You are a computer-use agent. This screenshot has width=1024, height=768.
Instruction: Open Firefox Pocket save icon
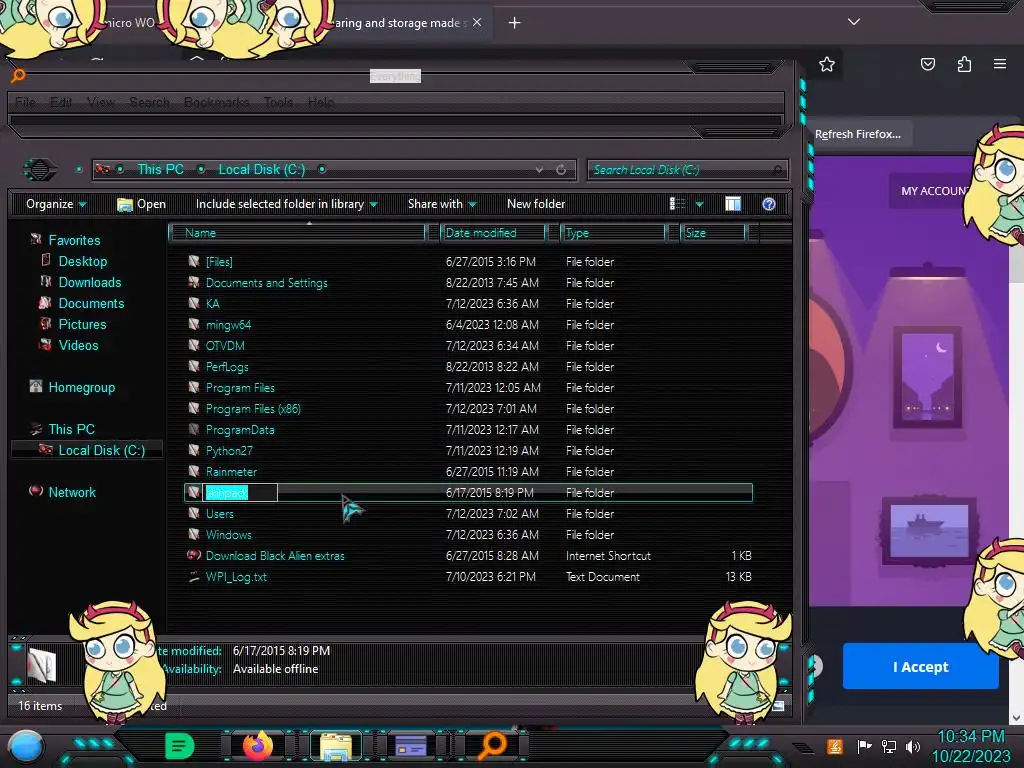[928, 64]
